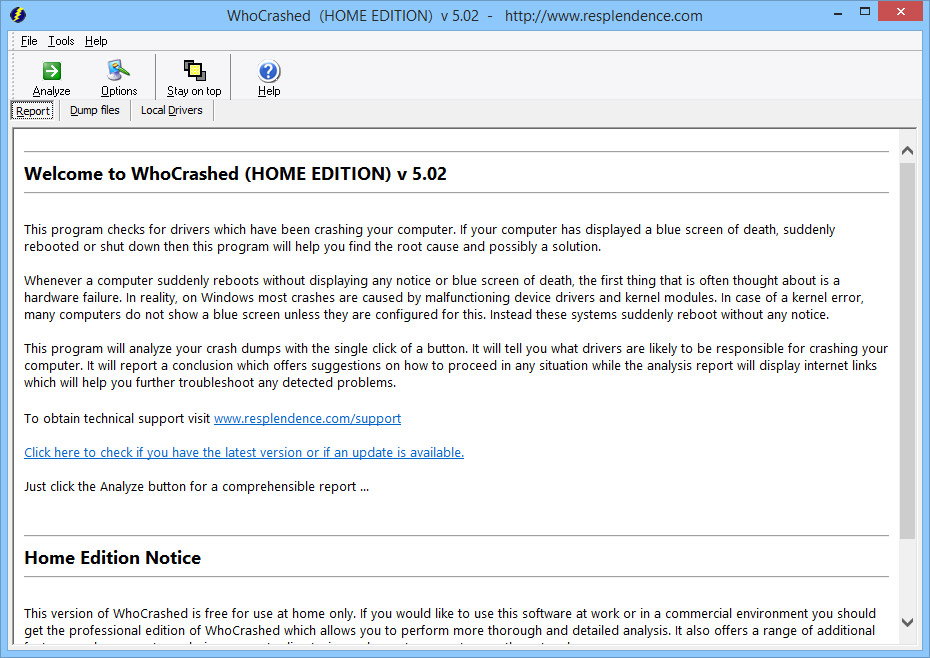Switch to the Report tab
The height and width of the screenshot is (658, 930).
(x=33, y=111)
